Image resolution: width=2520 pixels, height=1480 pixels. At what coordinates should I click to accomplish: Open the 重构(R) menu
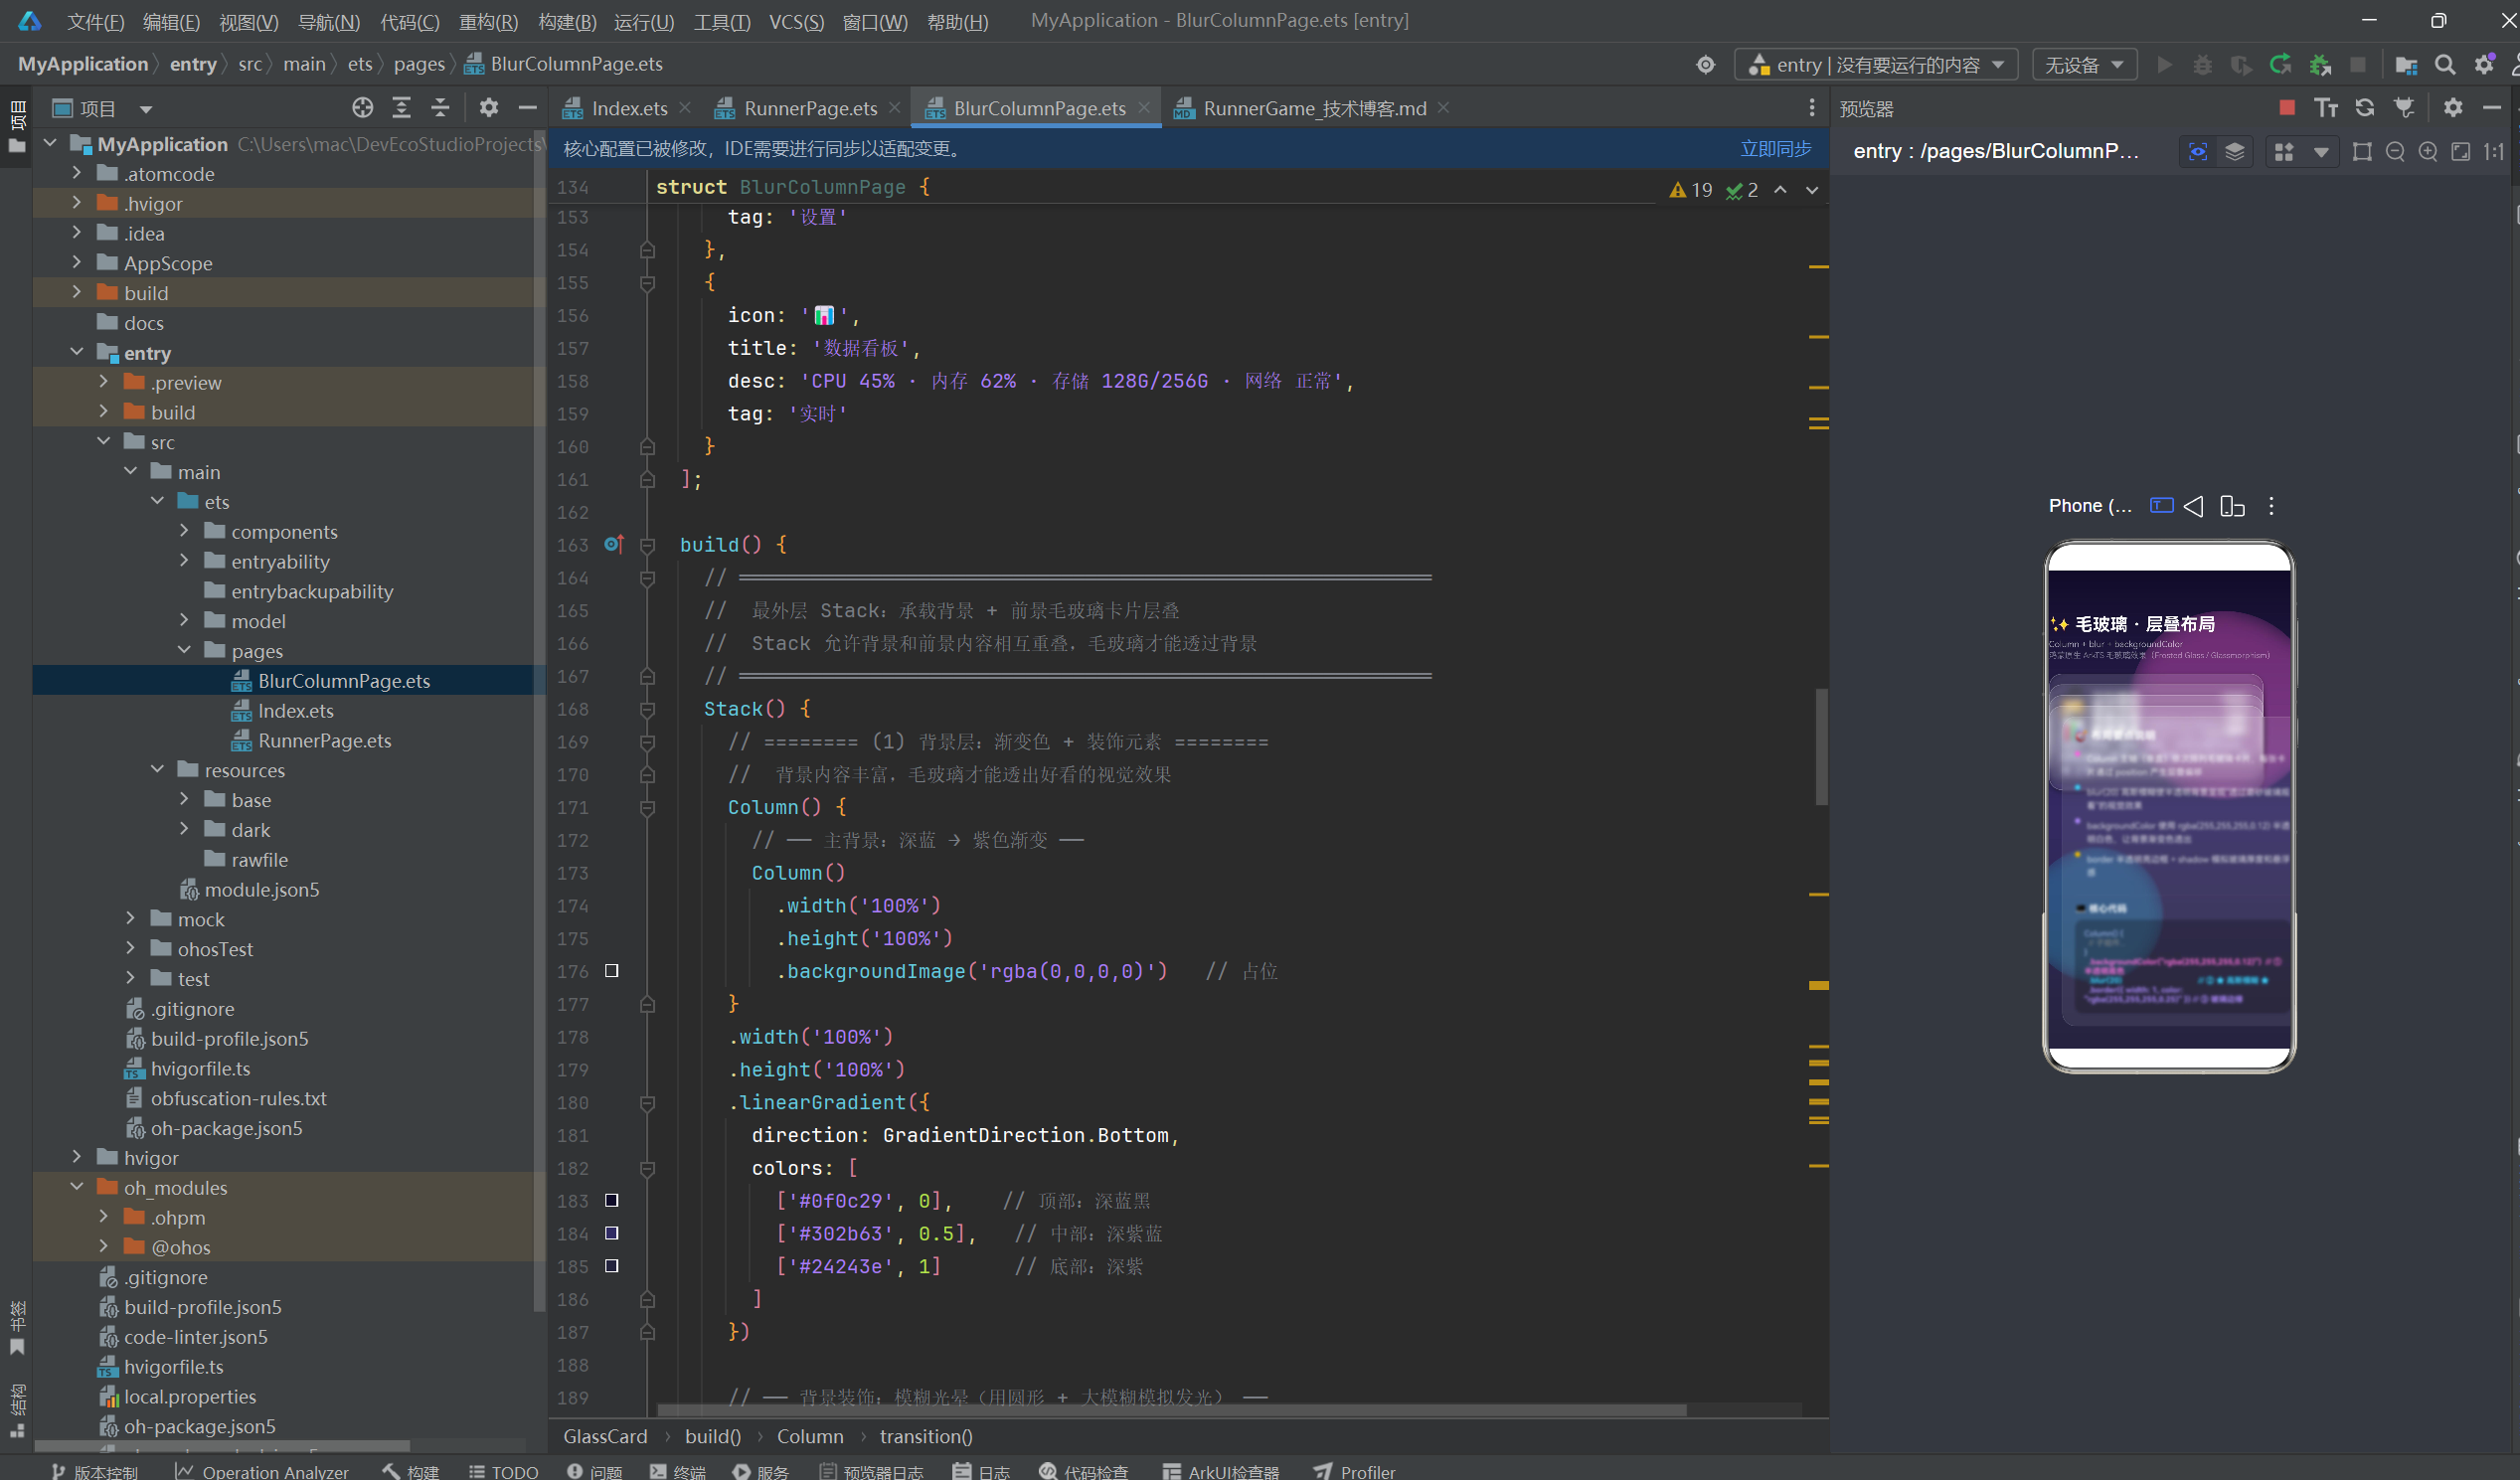click(x=488, y=21)
